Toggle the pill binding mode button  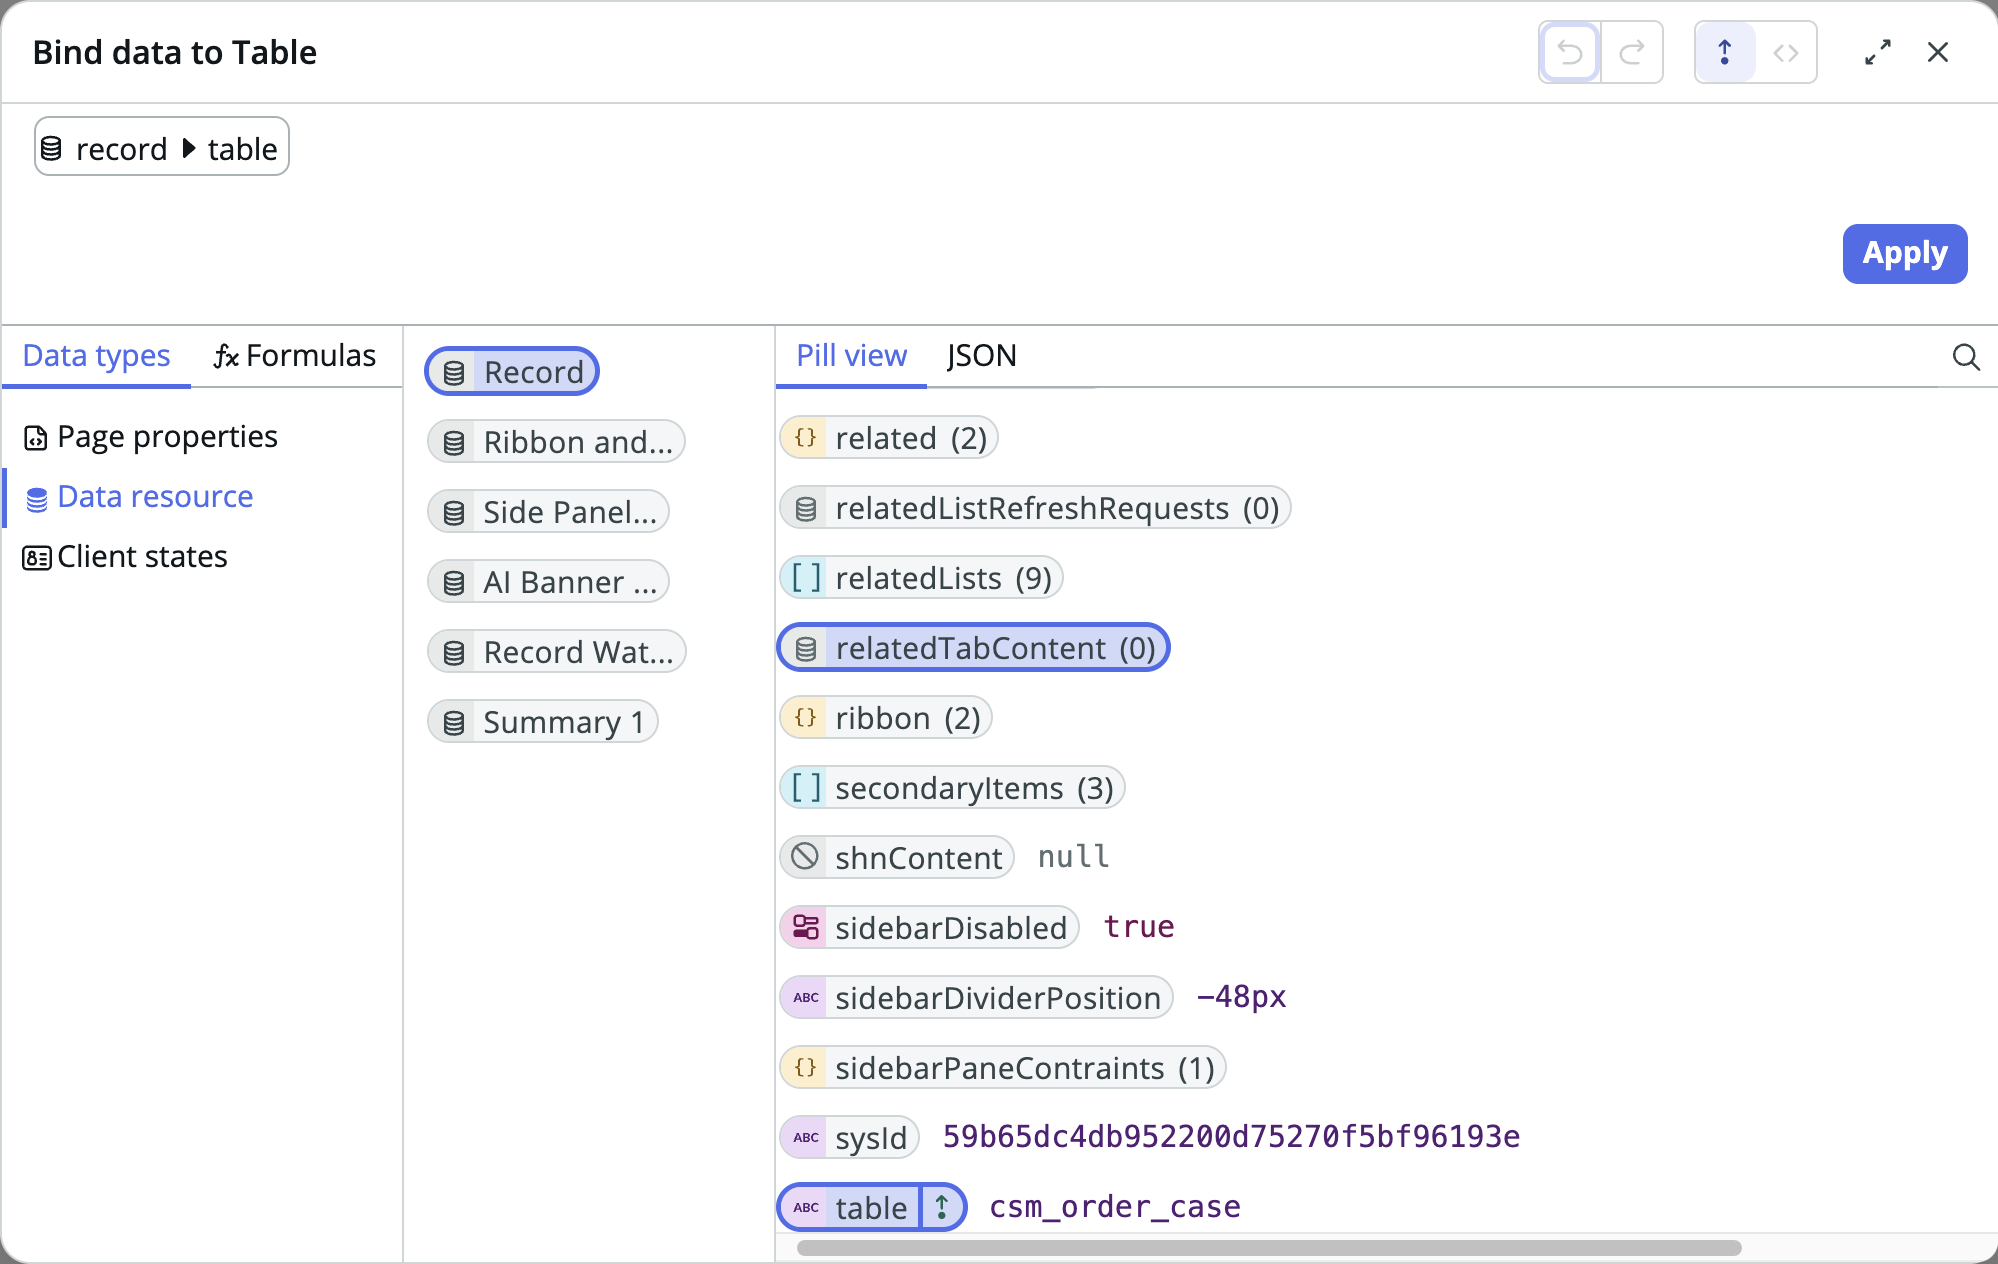pyautogui.click(x=1725, y=52)
